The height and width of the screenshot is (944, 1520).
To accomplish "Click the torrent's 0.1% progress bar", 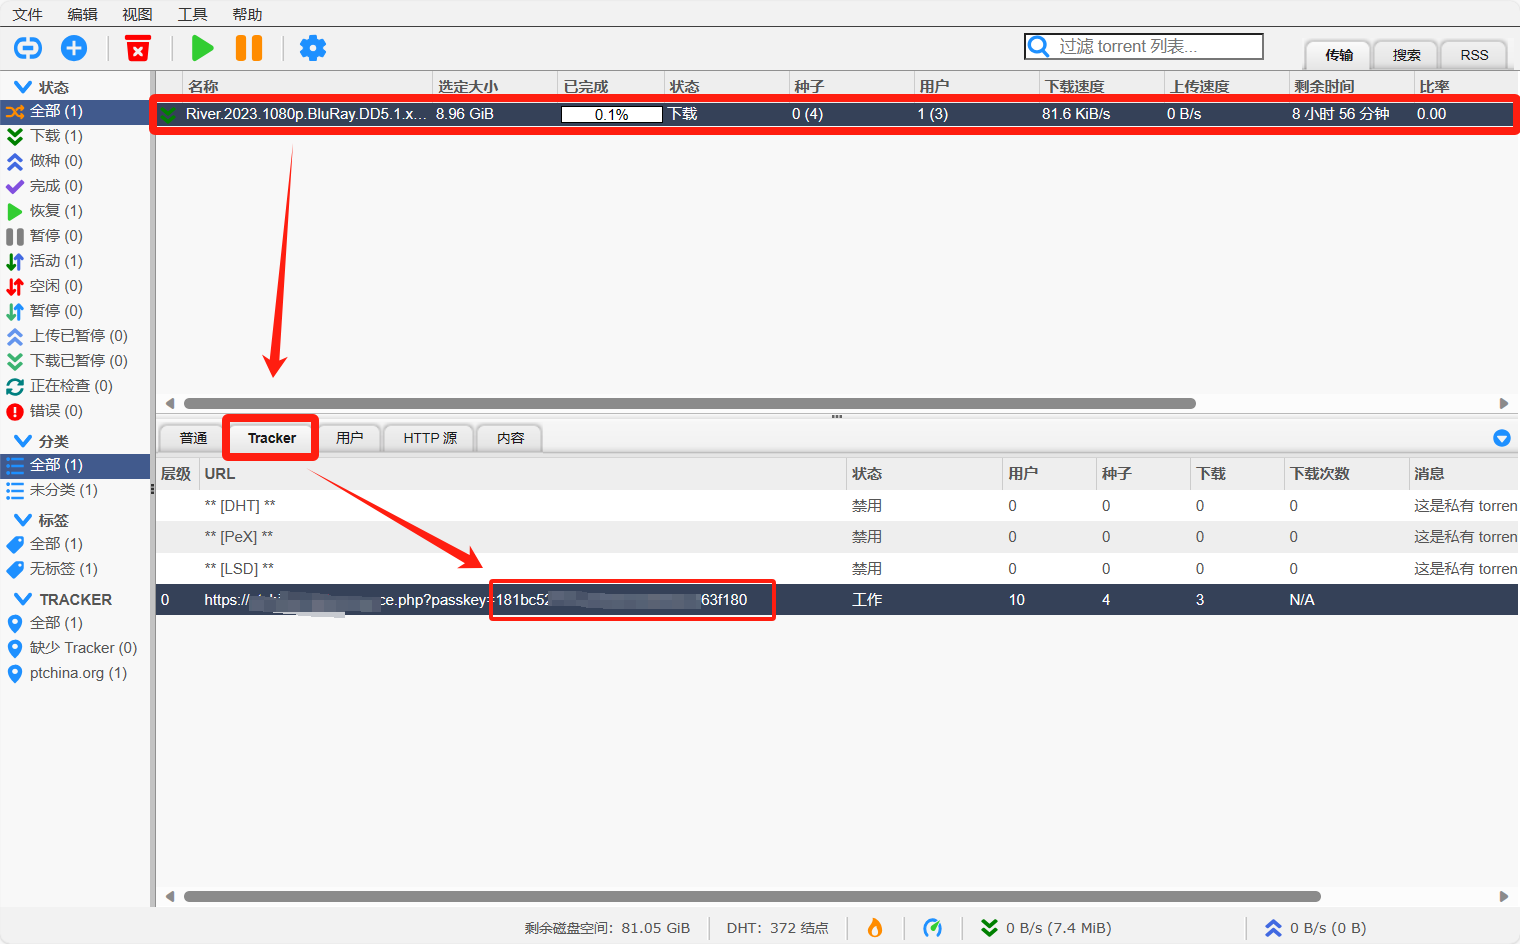I will [x=611, y=114].
